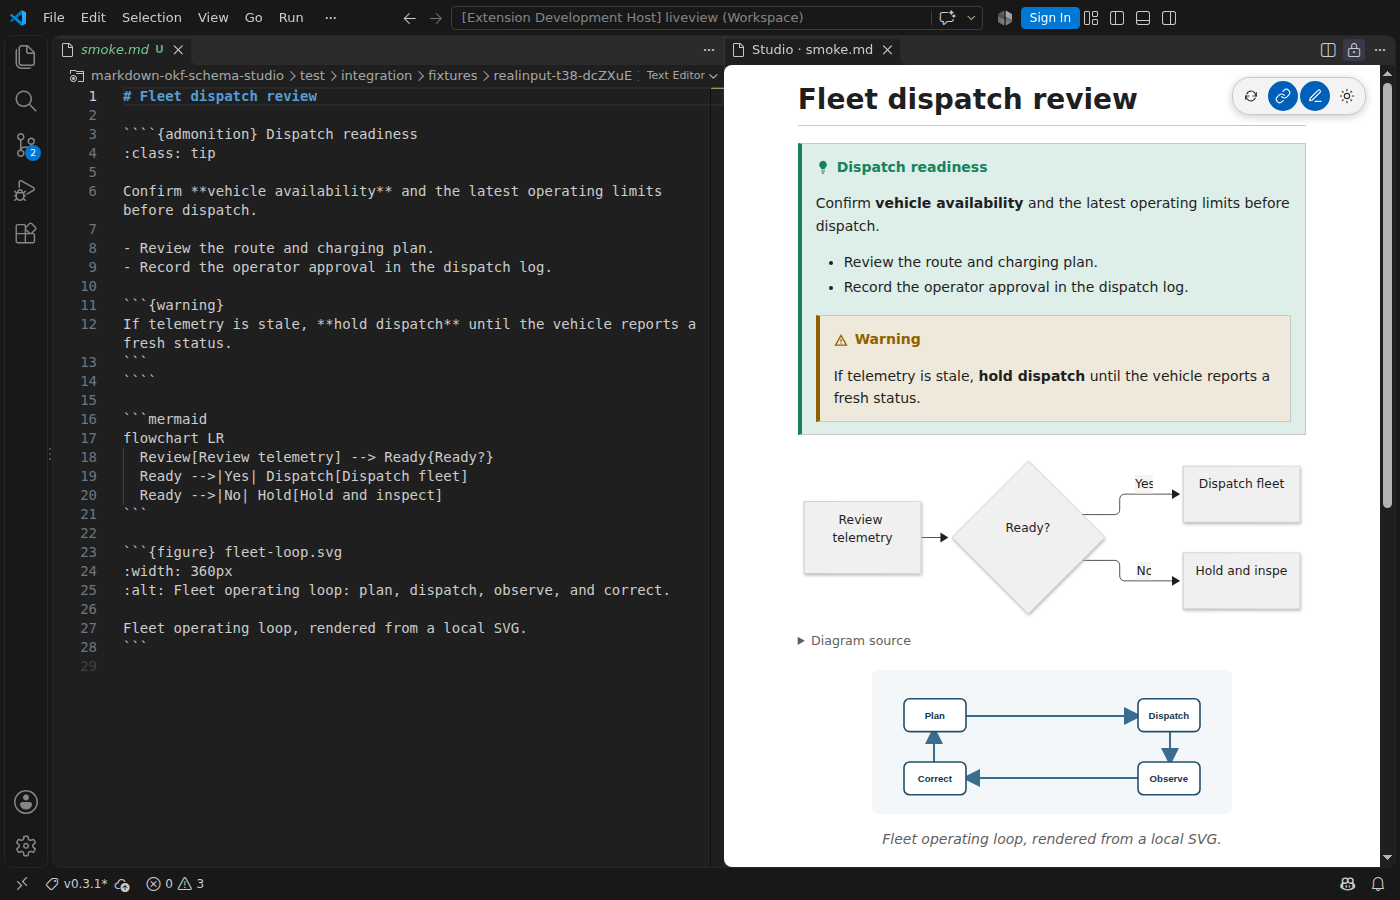Image resolution: width=1400 pixels, height=900 pixels.
Task: Expand the Diagram source disclosure
Action: pos(855,641)
